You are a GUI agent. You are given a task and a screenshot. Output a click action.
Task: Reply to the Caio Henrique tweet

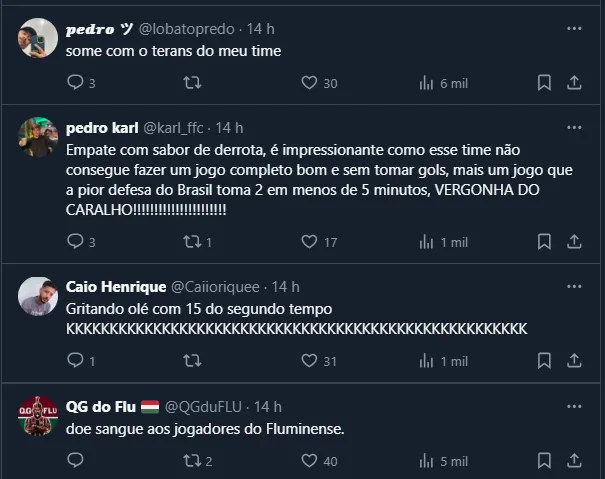pos(76,360)
